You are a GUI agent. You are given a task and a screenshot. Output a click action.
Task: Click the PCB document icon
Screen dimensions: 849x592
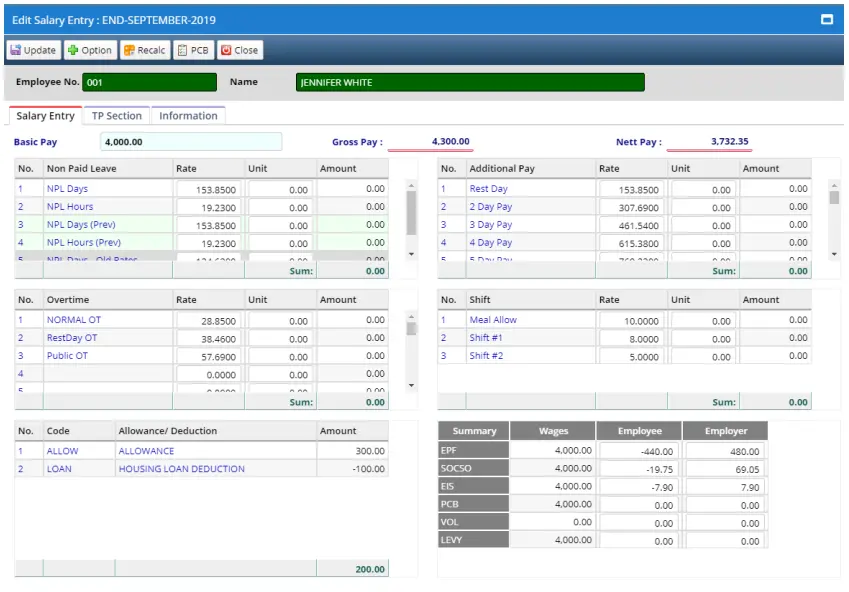click(183, 50)
